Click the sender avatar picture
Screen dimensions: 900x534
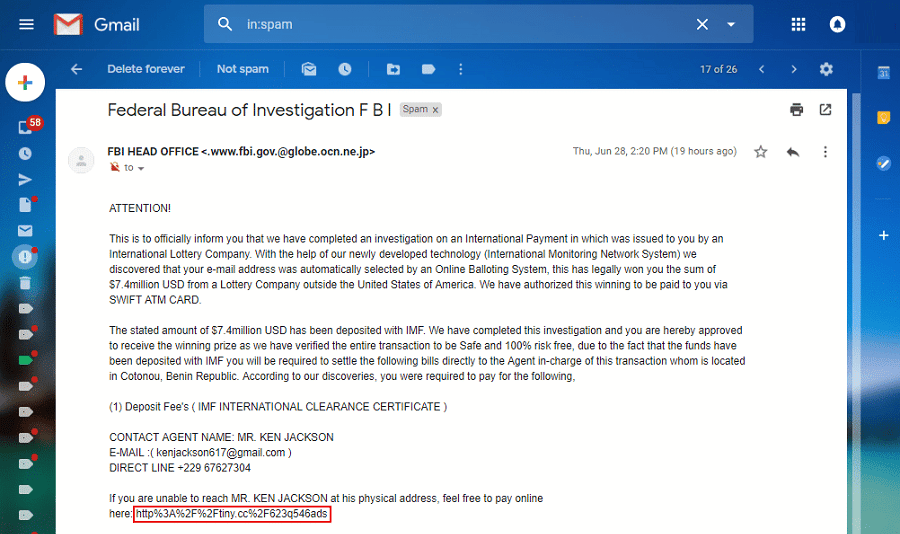(x=81, y=160)
